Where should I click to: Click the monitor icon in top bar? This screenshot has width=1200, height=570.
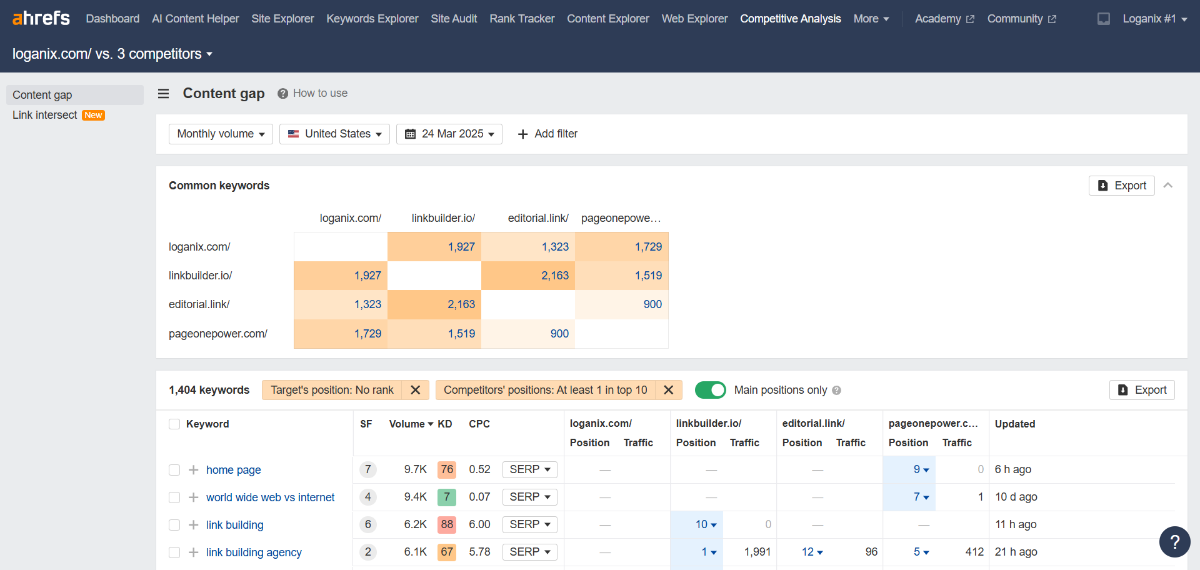1104,19
